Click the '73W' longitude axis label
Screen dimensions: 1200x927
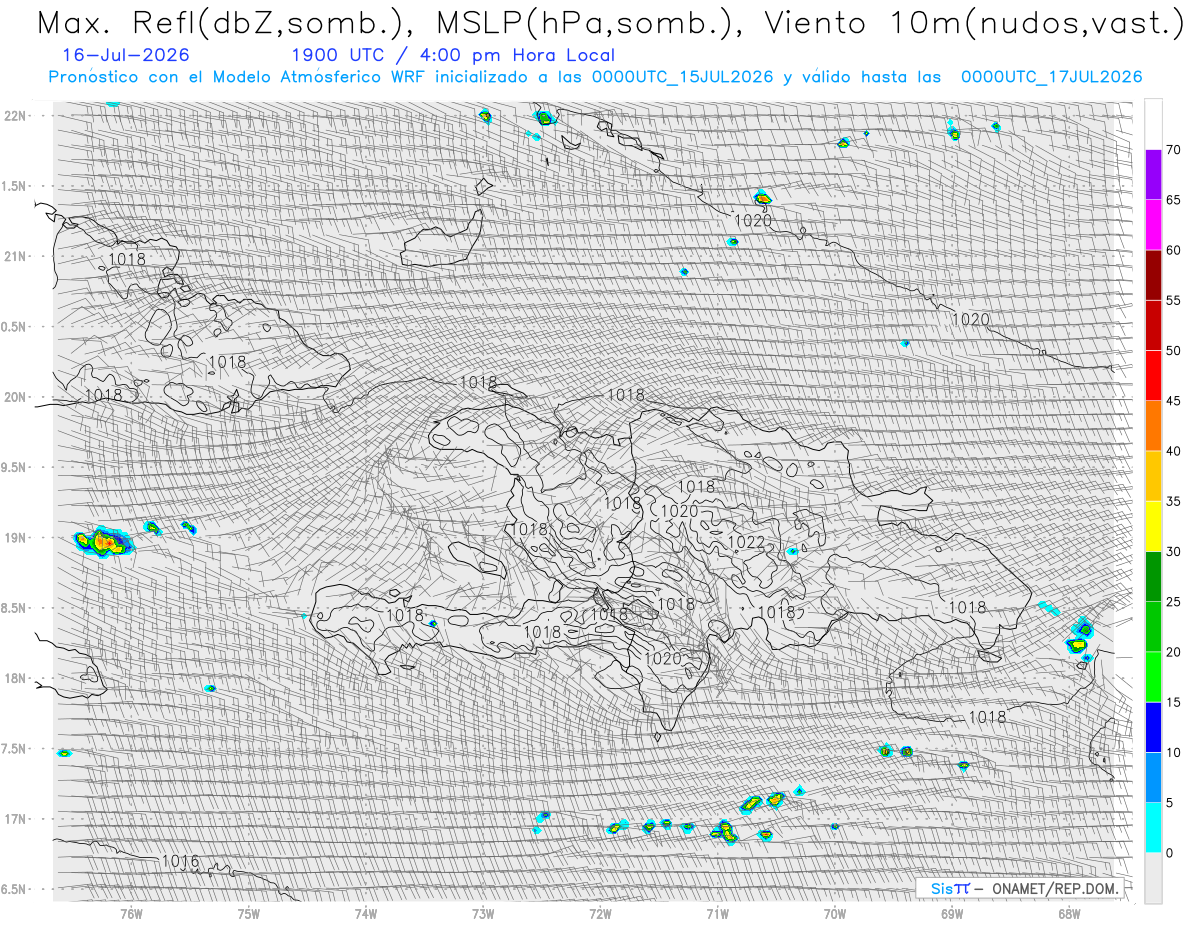(x=483, y=912)
